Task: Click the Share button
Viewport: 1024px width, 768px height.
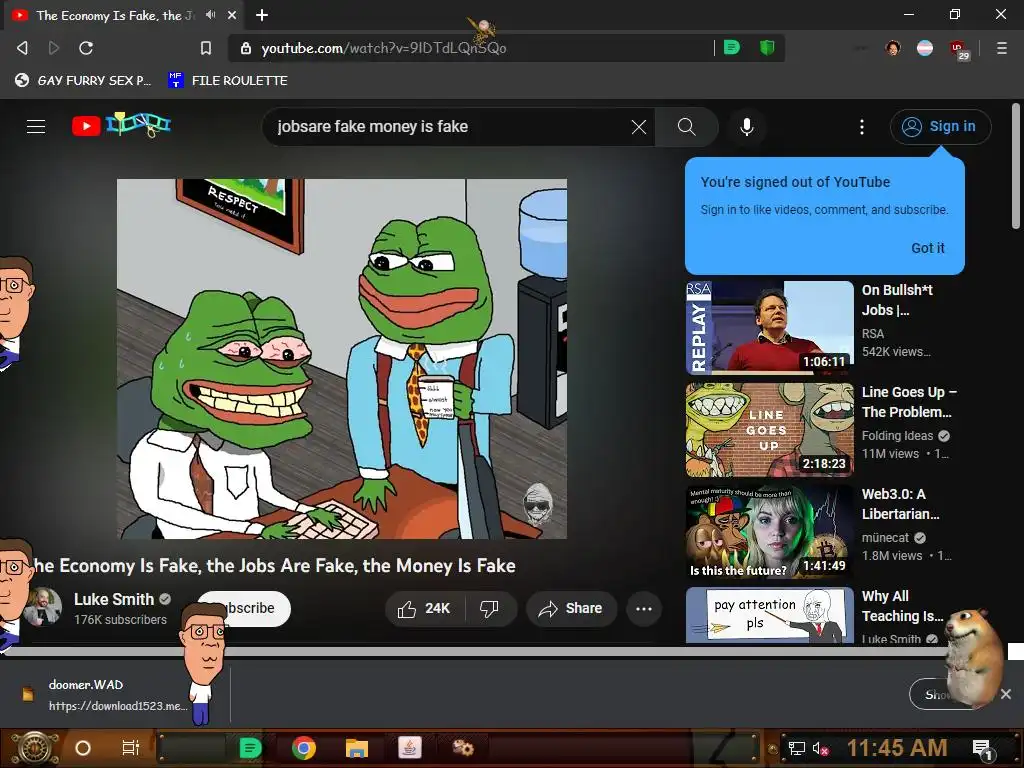Action: pyautogui.click(x=571, y=609)
